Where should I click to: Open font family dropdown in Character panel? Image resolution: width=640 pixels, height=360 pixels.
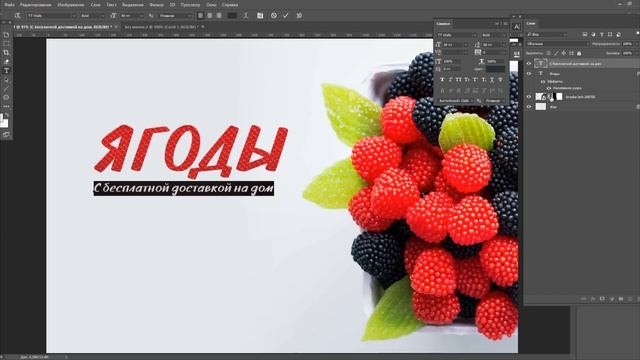(457, 35)
